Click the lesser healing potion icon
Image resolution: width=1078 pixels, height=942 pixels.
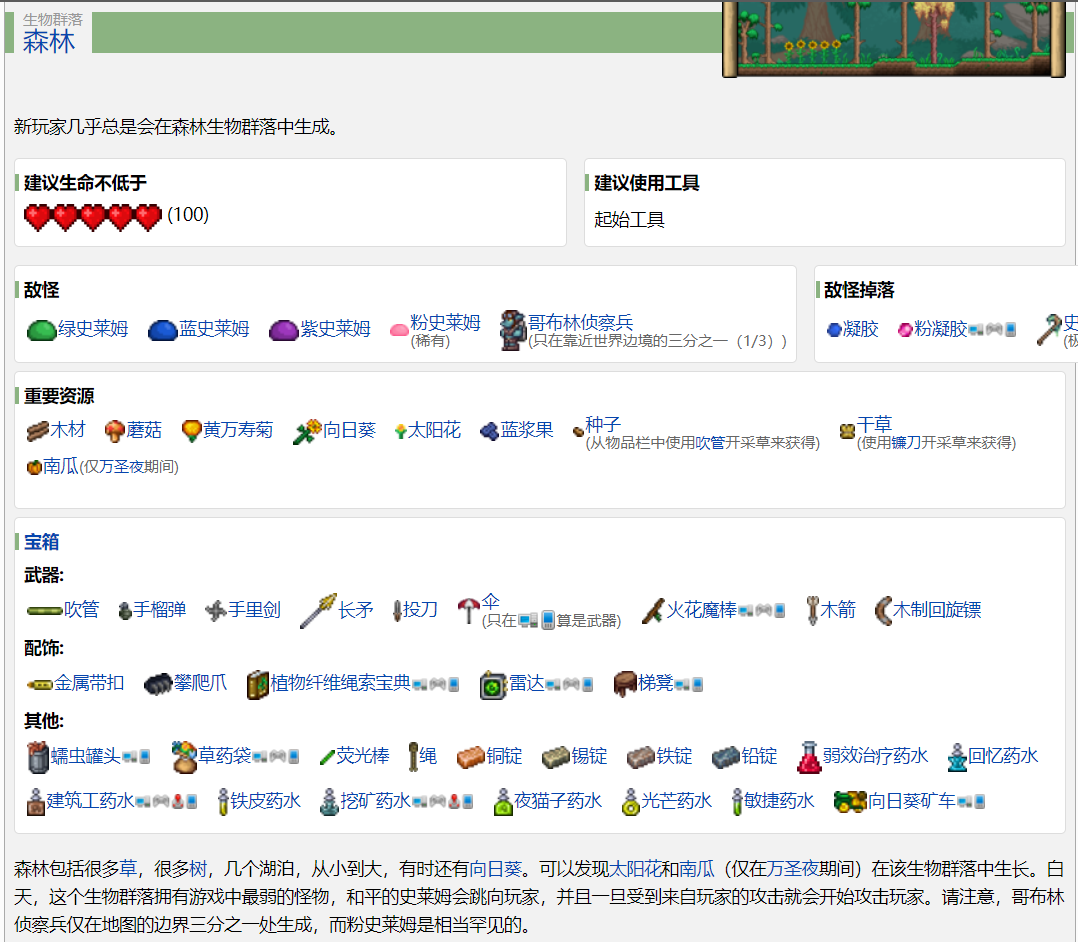tap(808, 757)
